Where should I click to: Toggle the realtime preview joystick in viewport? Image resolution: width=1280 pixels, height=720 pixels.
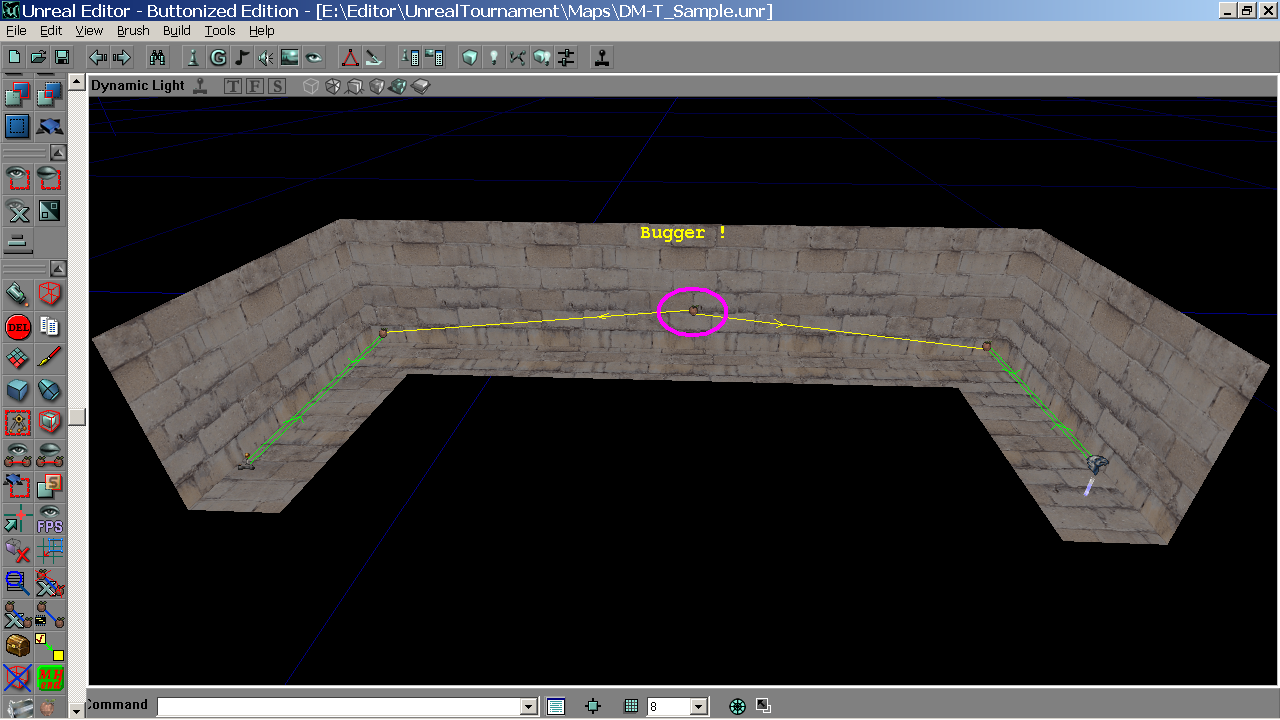(x=201, y=86)
